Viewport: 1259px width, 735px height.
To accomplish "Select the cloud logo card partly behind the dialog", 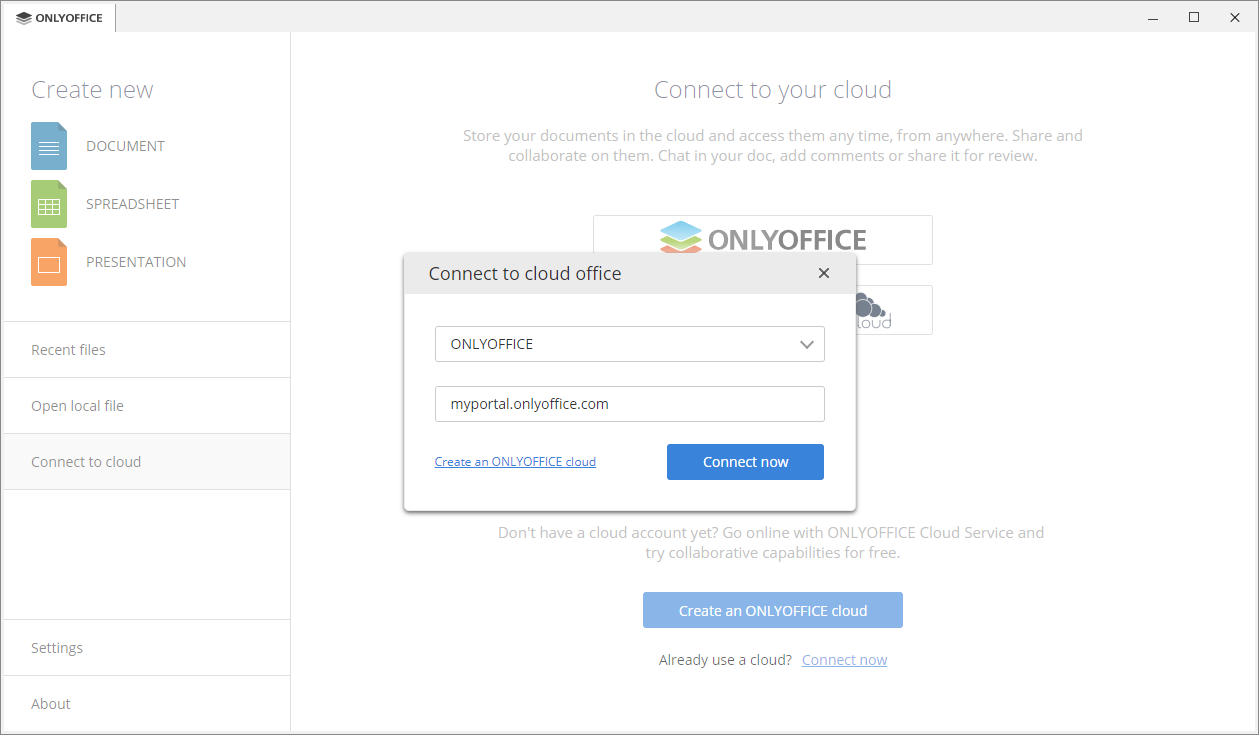I will [893, 310].
